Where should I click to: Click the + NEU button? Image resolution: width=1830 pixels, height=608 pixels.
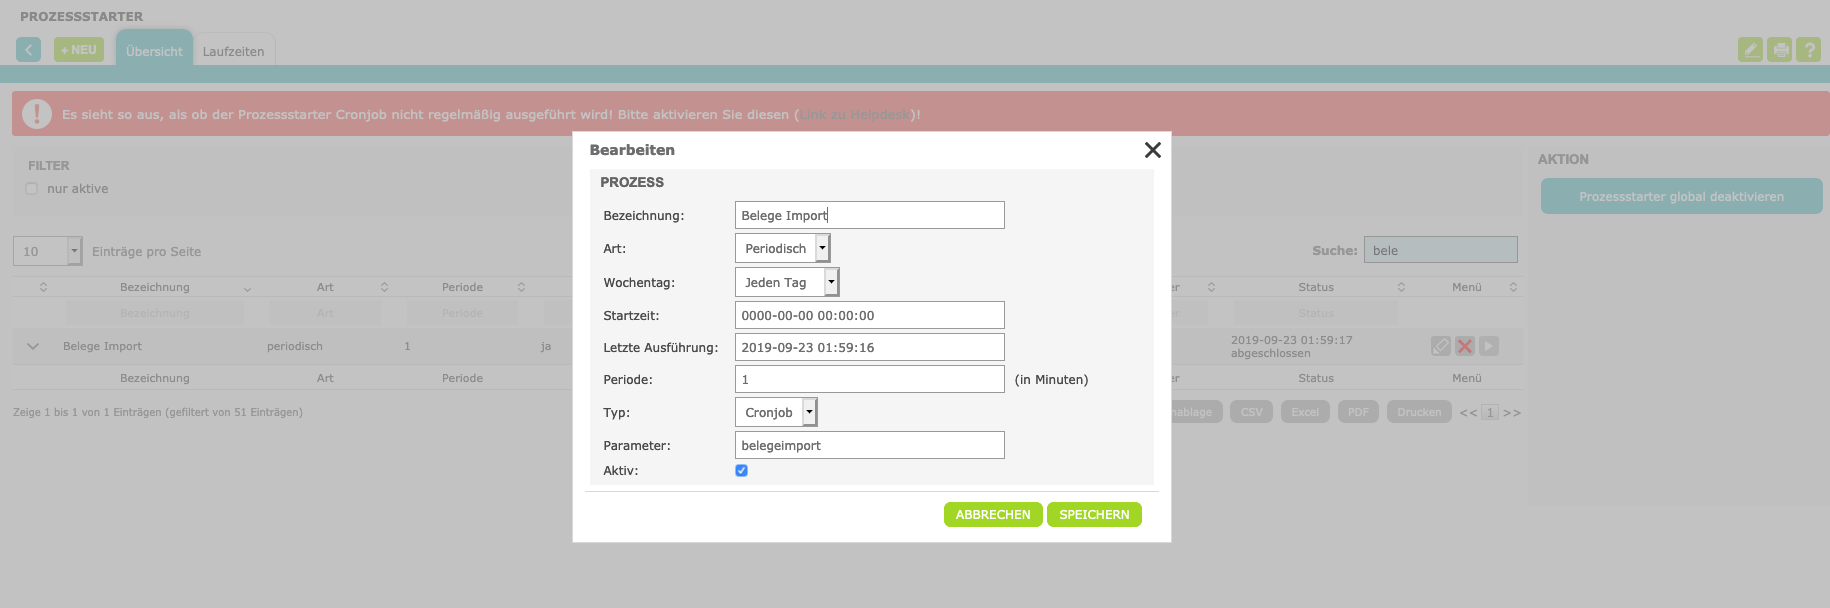coord(79,50)
